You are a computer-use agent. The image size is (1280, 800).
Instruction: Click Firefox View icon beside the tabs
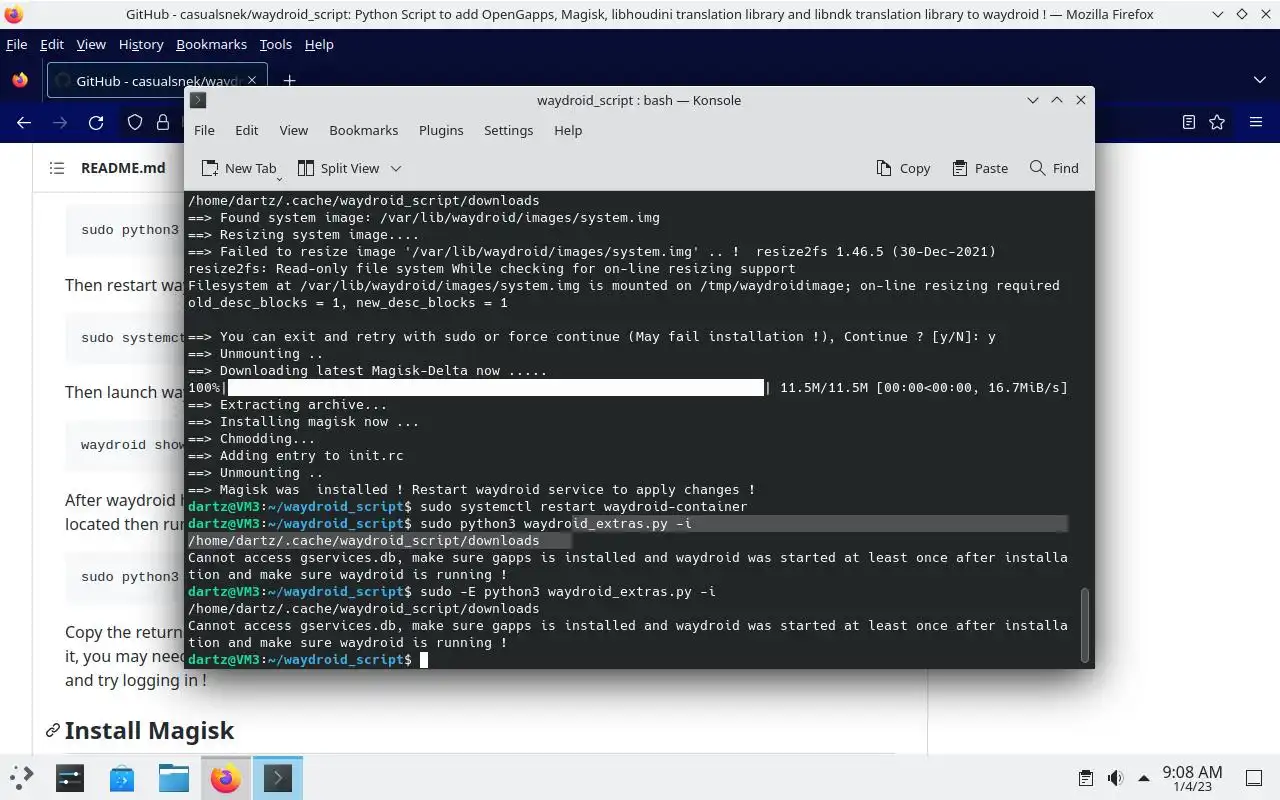(19, 80)
